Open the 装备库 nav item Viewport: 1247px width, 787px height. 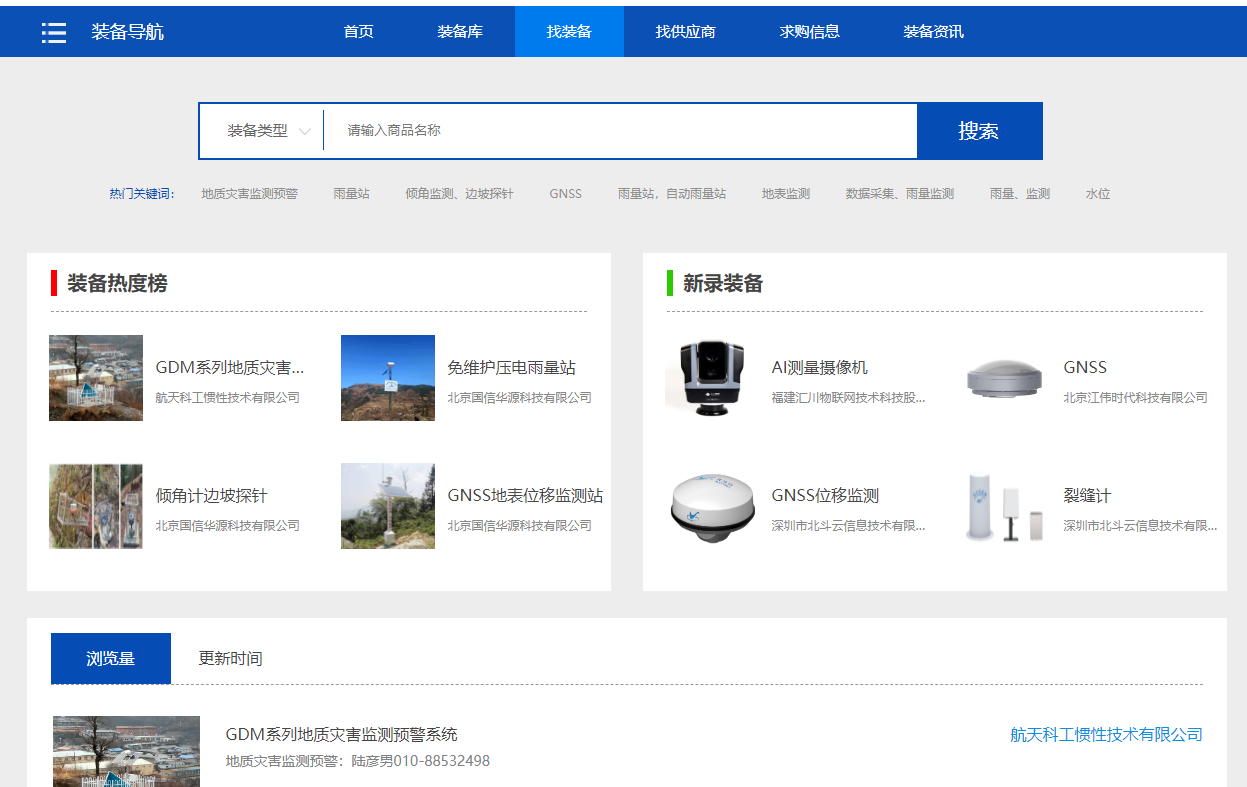460,32
